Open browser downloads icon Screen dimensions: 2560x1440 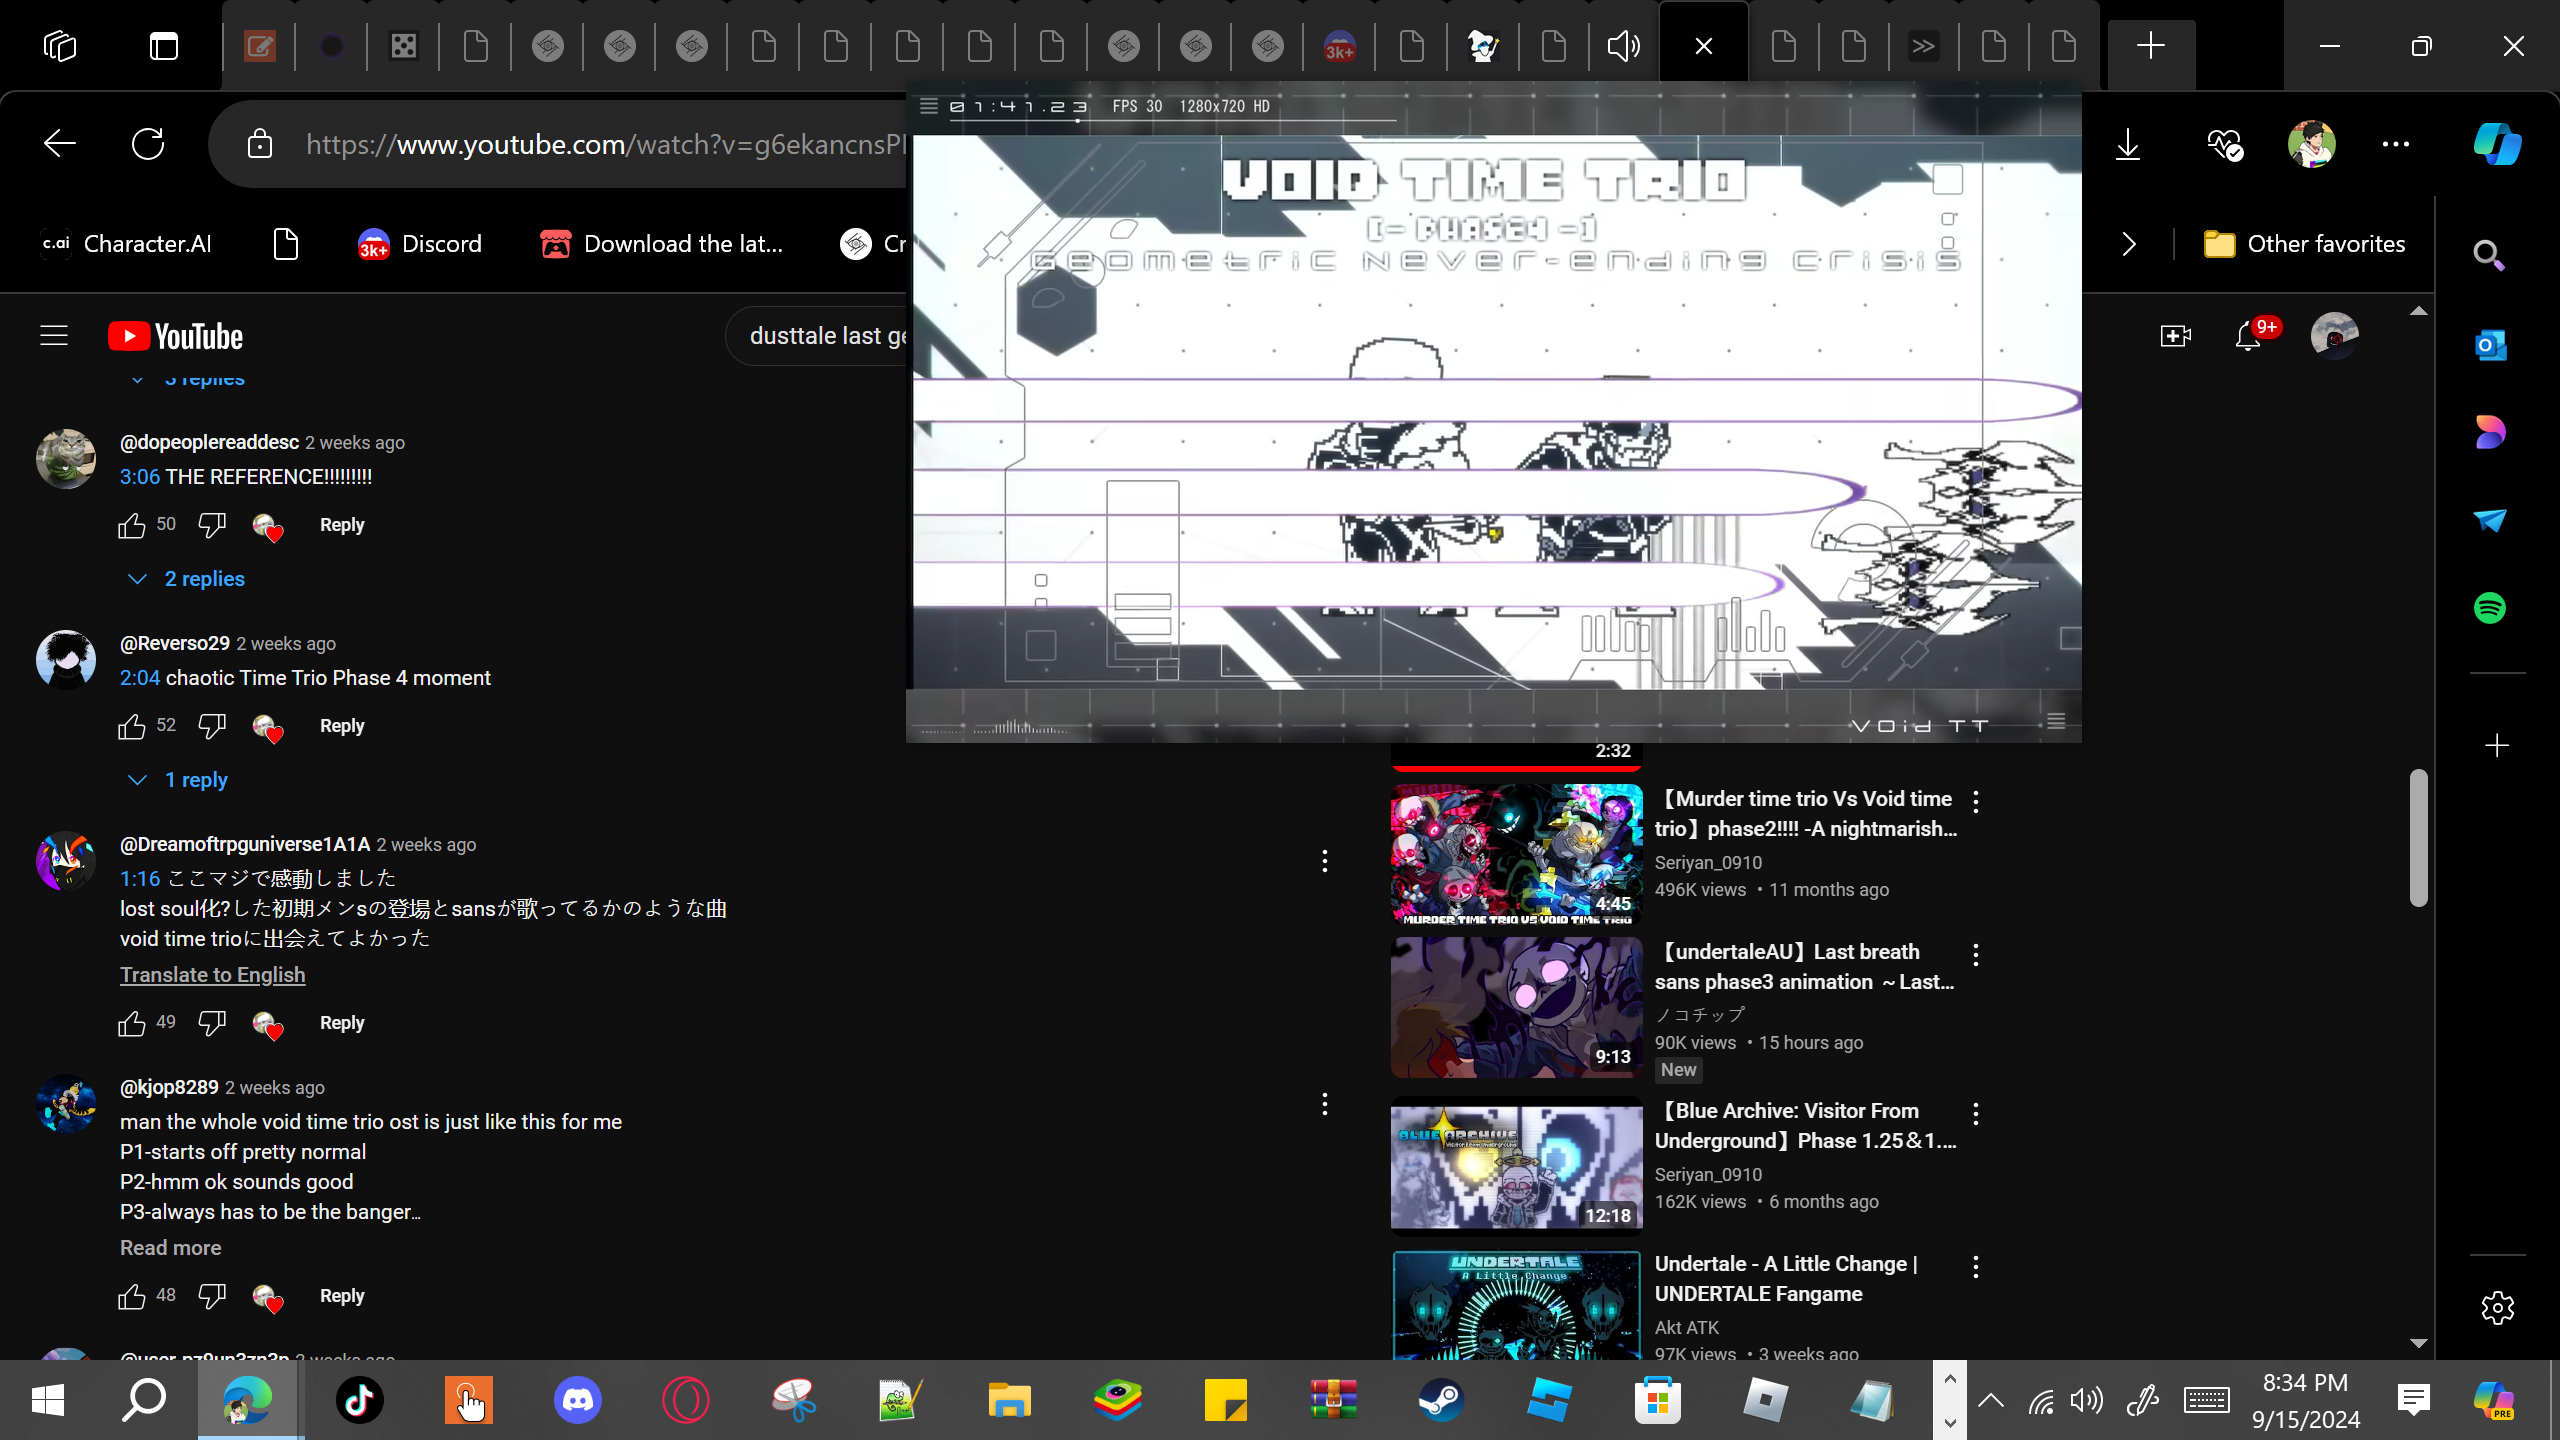[x=2128, y=144]
